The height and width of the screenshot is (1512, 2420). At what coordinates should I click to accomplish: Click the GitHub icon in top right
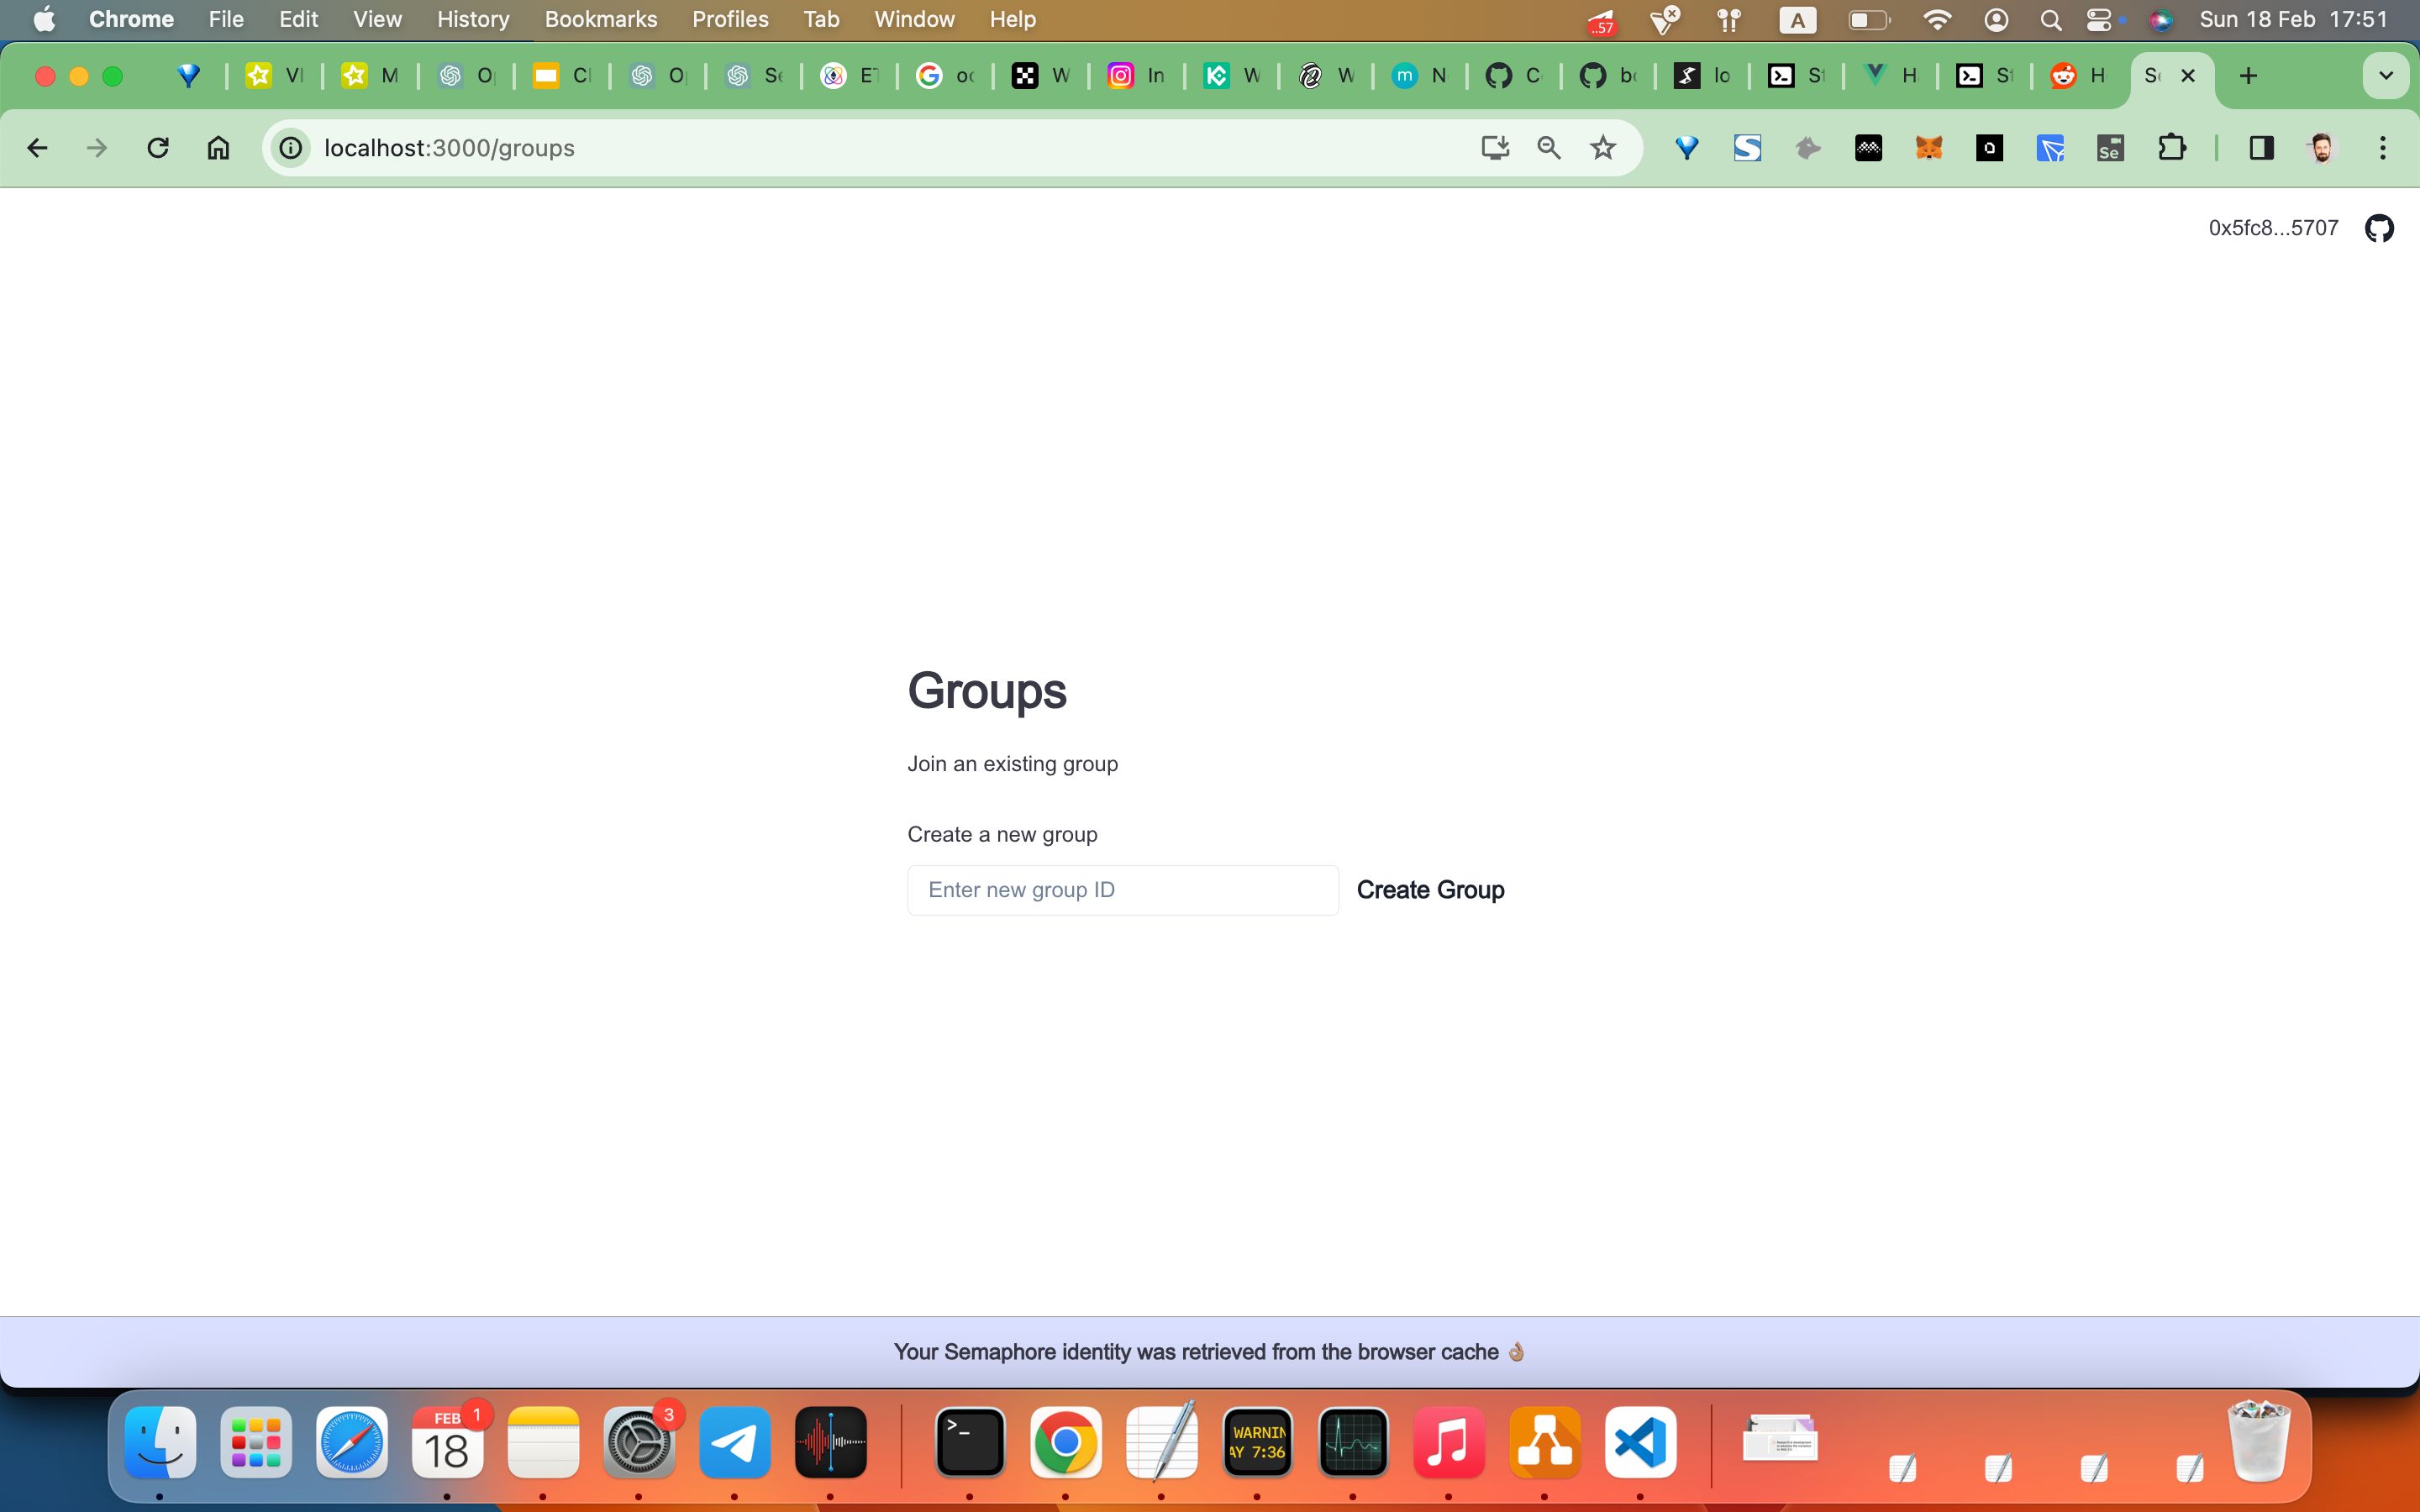2376,227
